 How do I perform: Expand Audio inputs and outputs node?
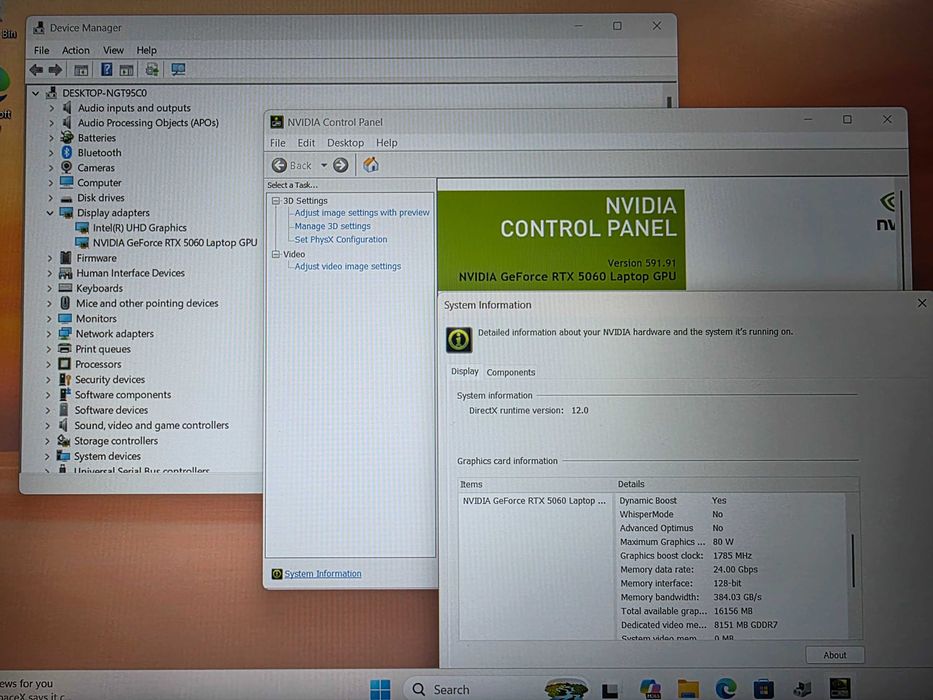51,108
